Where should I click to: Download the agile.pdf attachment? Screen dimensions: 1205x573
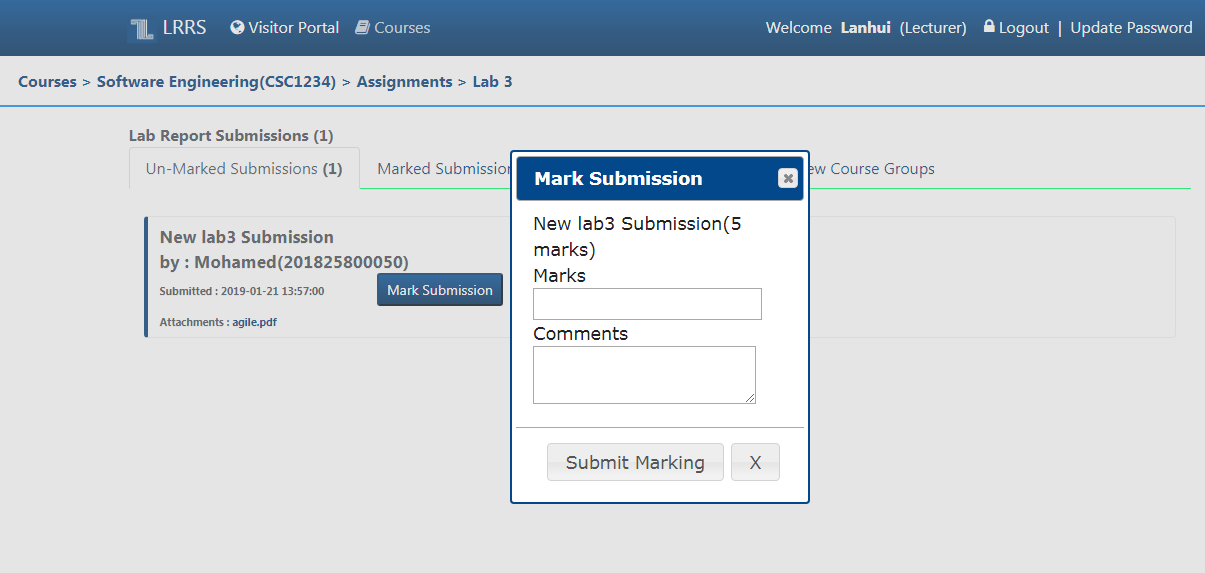tap(254, 322)
